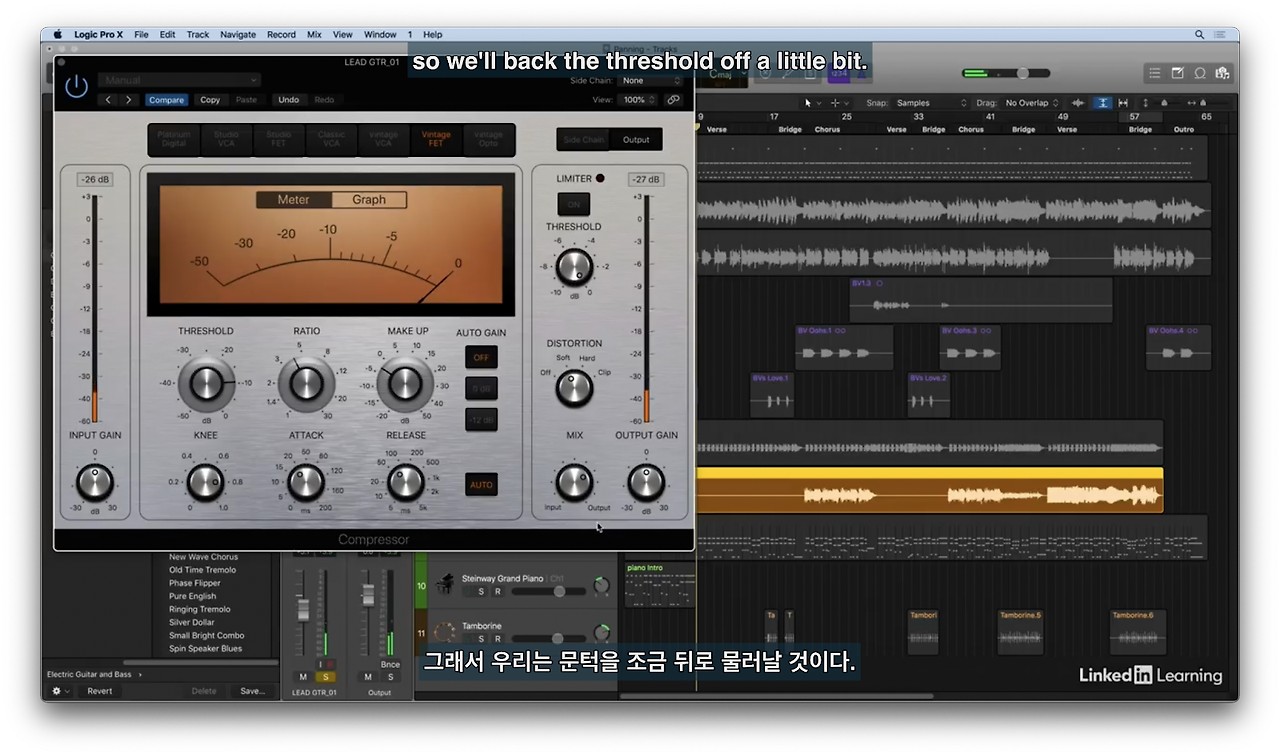The image size is (1280, 756).
Task: Click the Copy button
Action: (x=210, y=100)
